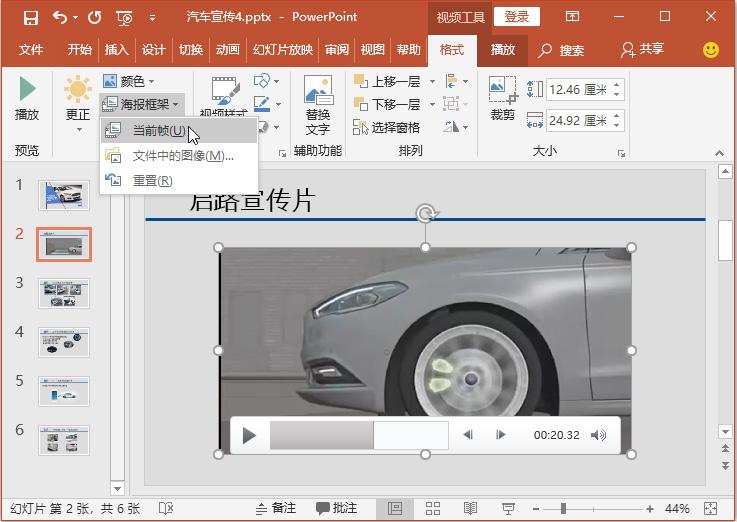Switch to the video 播放 tab
737x522 pixels.
(502, 49)
